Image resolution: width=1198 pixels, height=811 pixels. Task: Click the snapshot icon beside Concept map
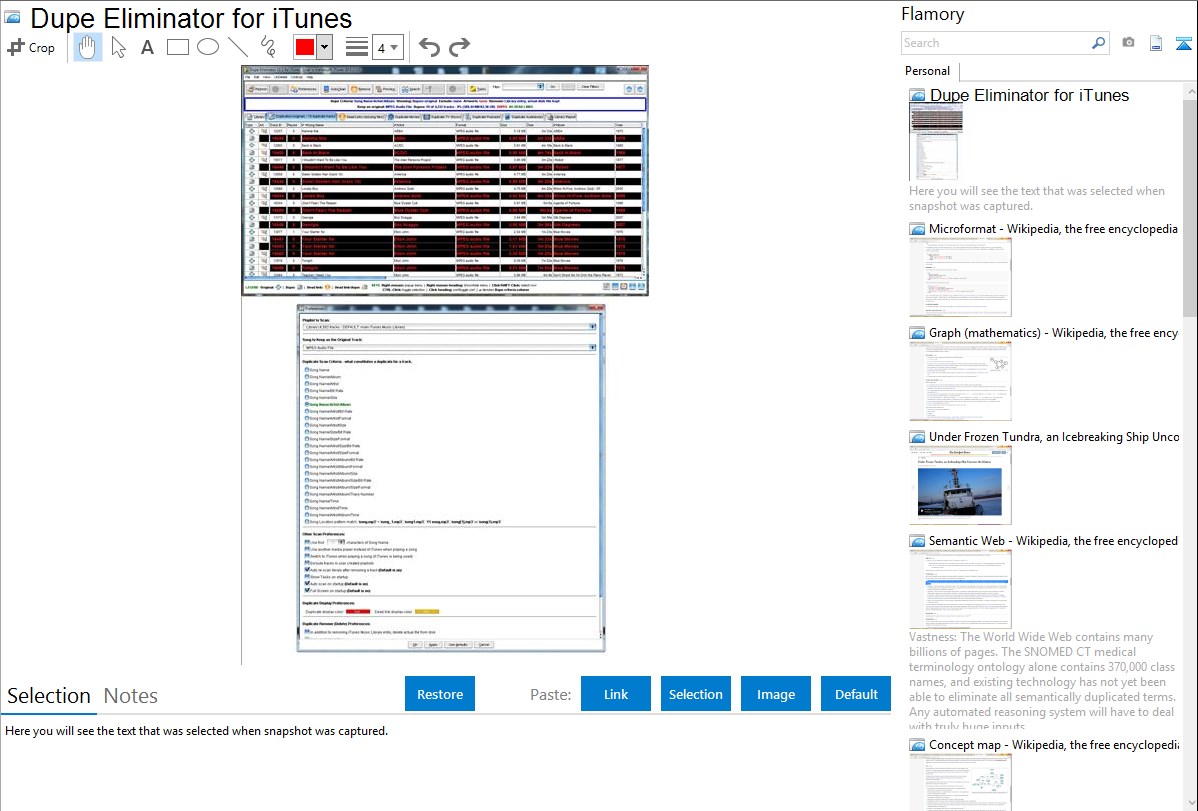pyautogui.click(x=917, y=745)
